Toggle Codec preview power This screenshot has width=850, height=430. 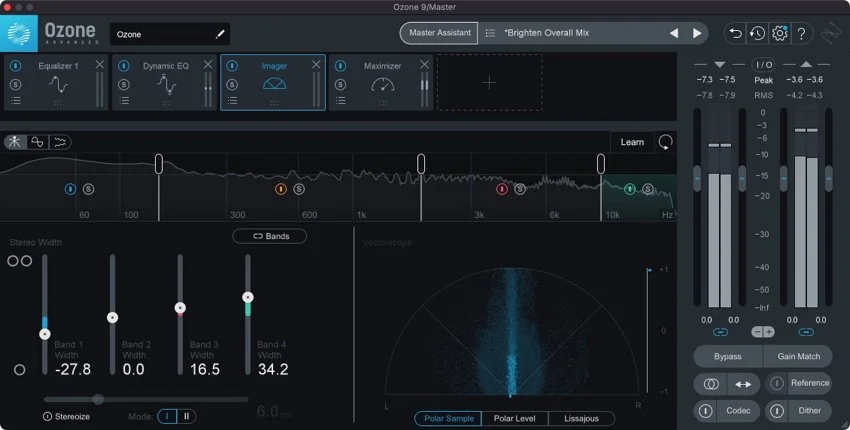tap(705, 411)
